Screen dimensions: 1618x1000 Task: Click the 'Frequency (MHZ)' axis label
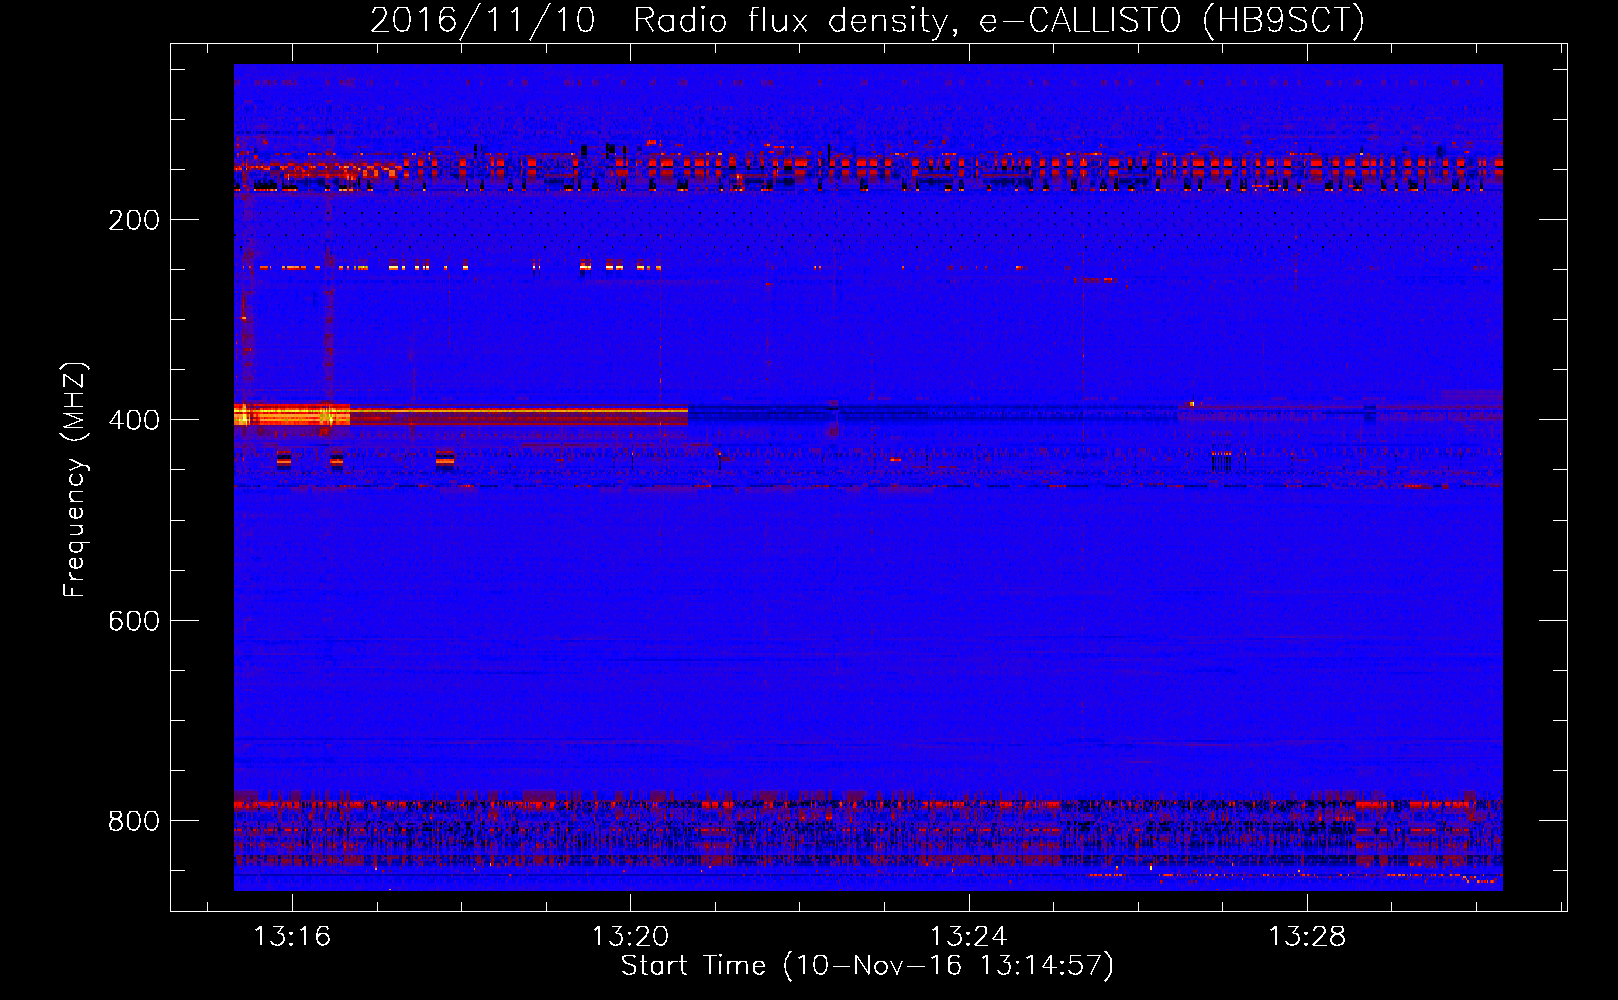click(x=75, y=480)
